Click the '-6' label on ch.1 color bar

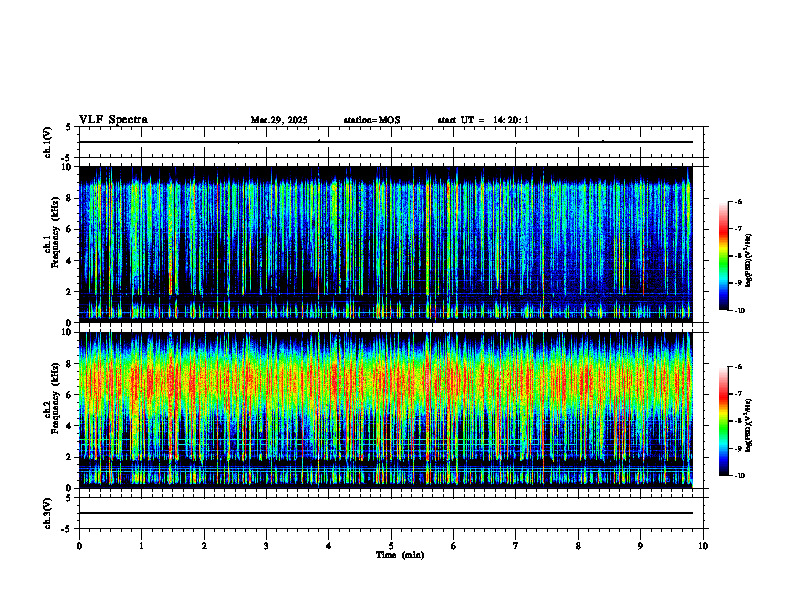click(x=738, y=202)
